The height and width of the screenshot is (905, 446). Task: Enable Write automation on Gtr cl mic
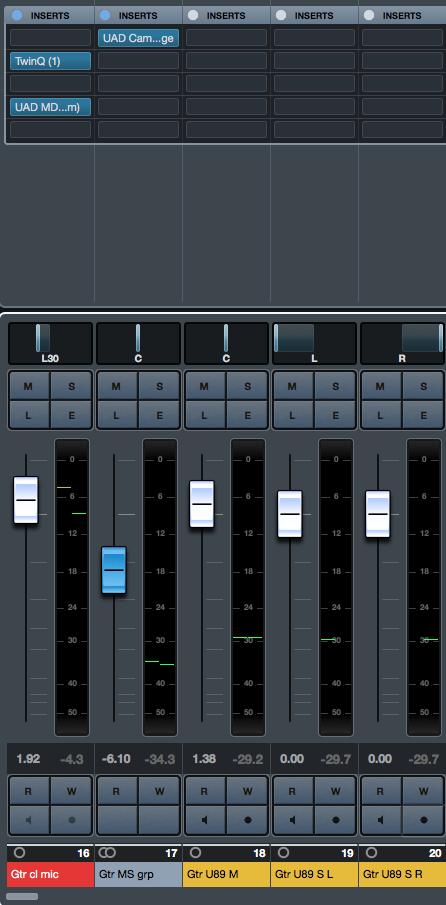pos(72,791)
